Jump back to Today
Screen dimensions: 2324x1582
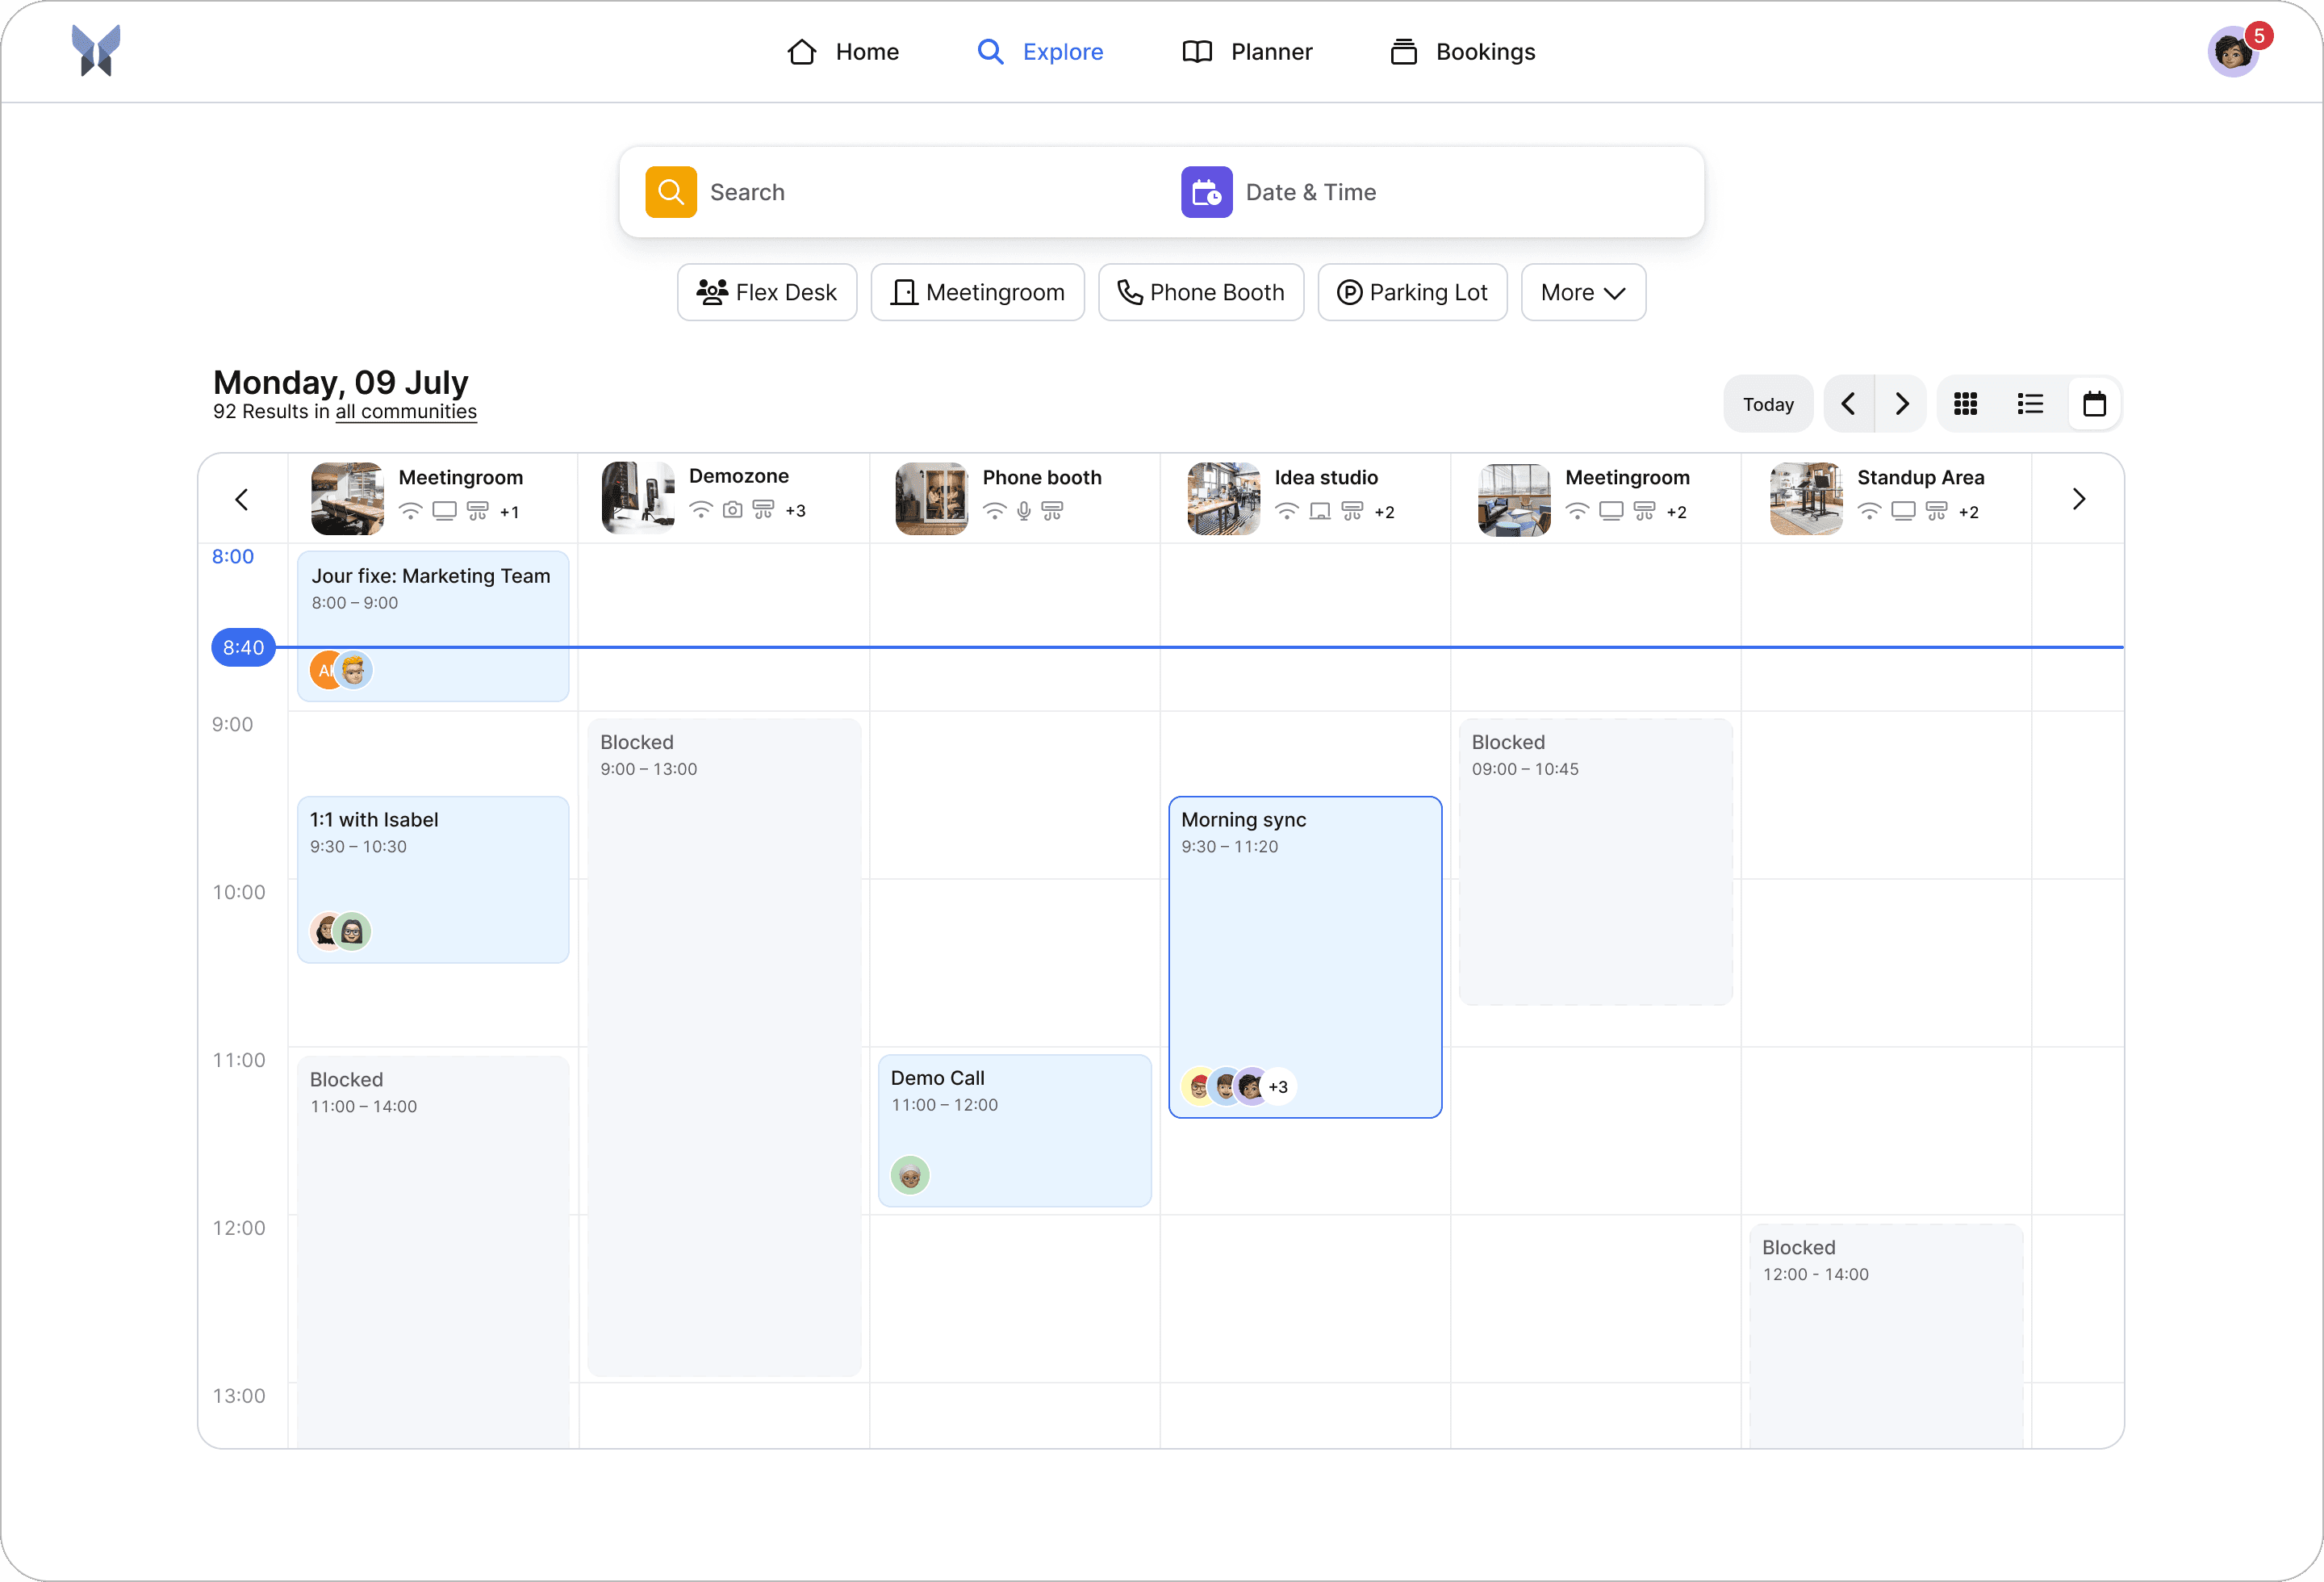[1767, 403]
